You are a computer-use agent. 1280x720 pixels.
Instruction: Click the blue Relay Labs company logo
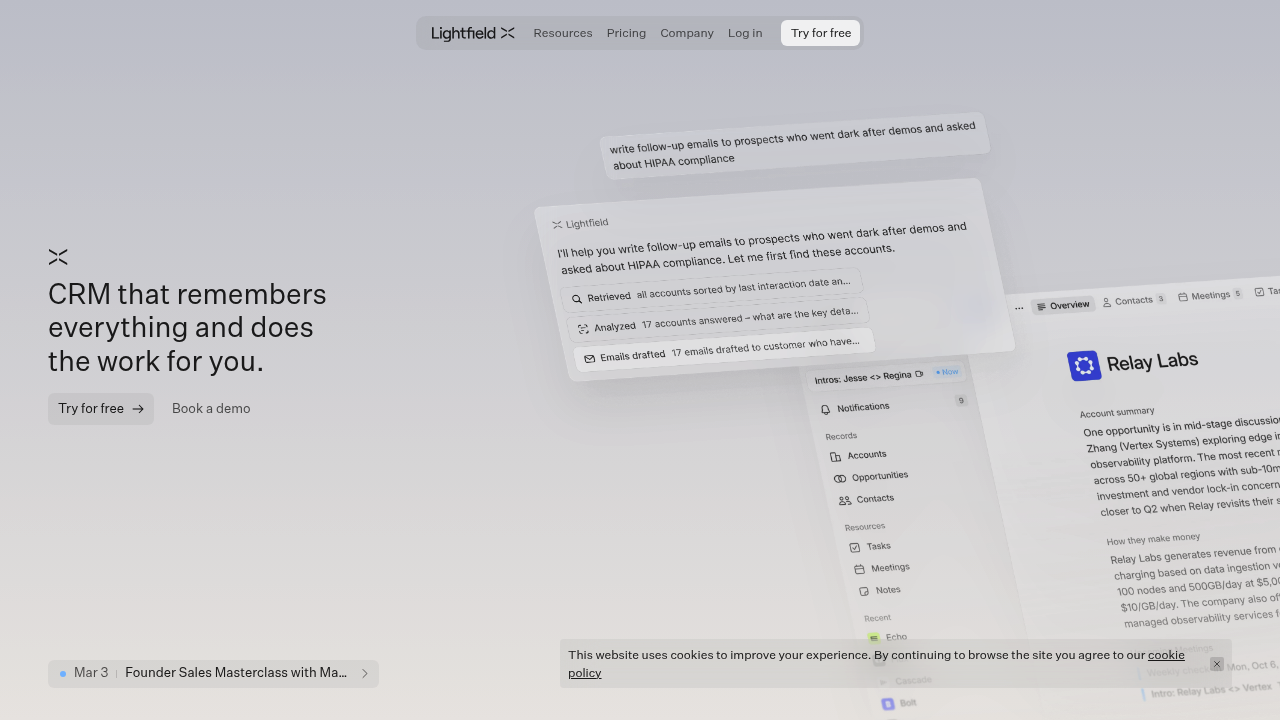point(1085,365)
